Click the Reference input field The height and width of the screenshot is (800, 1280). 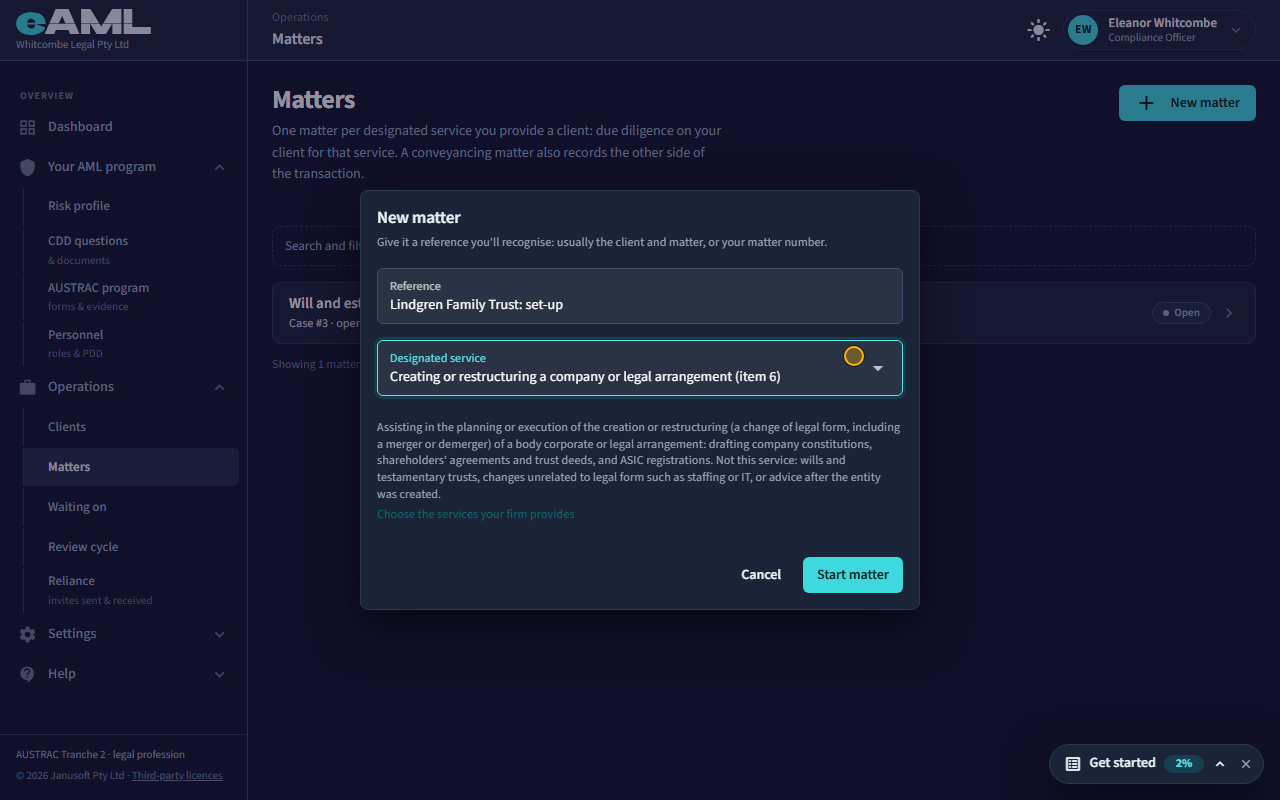pyautogui.click(x=640, y=296)
